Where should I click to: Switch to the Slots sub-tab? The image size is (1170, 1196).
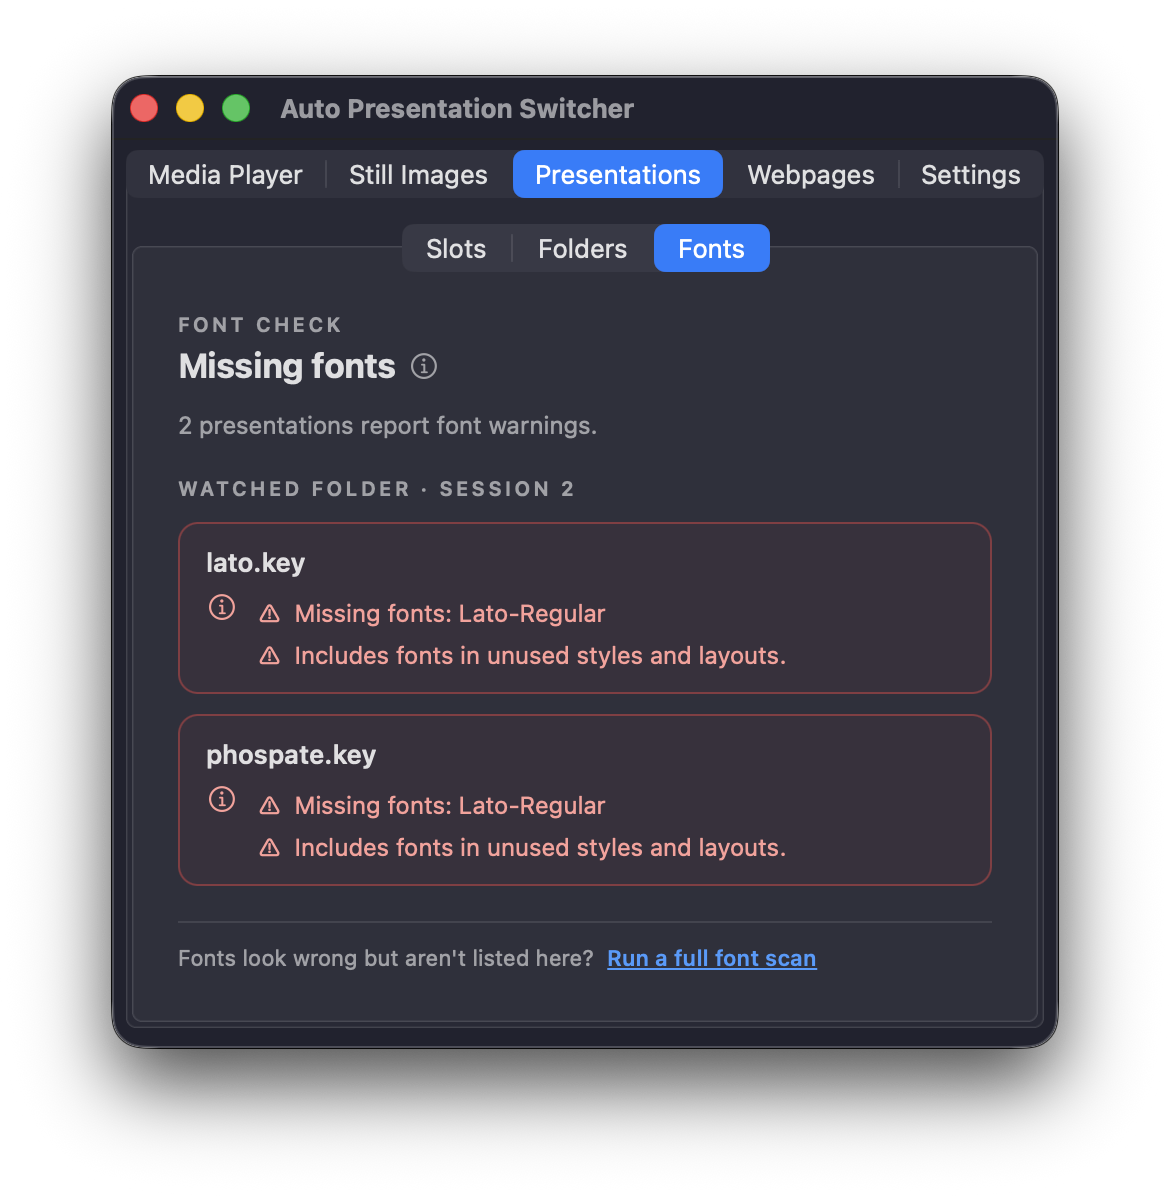coord(456,249)
